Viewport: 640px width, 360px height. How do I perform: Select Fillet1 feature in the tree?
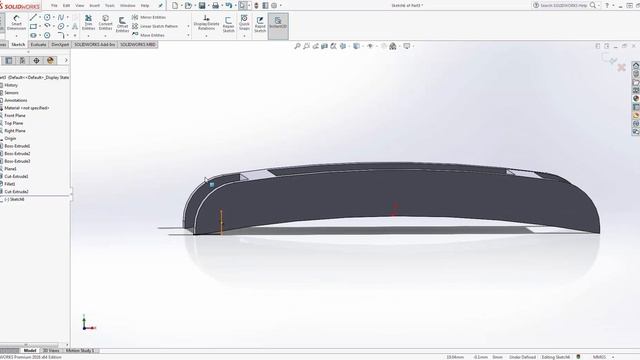pyautogui.click(x=10, y=184)
